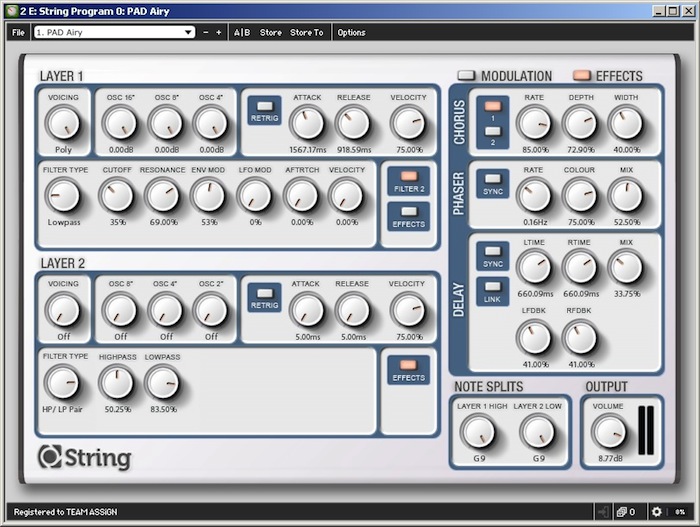Click the Layer 2 Highpass knob

coord(116,381)
